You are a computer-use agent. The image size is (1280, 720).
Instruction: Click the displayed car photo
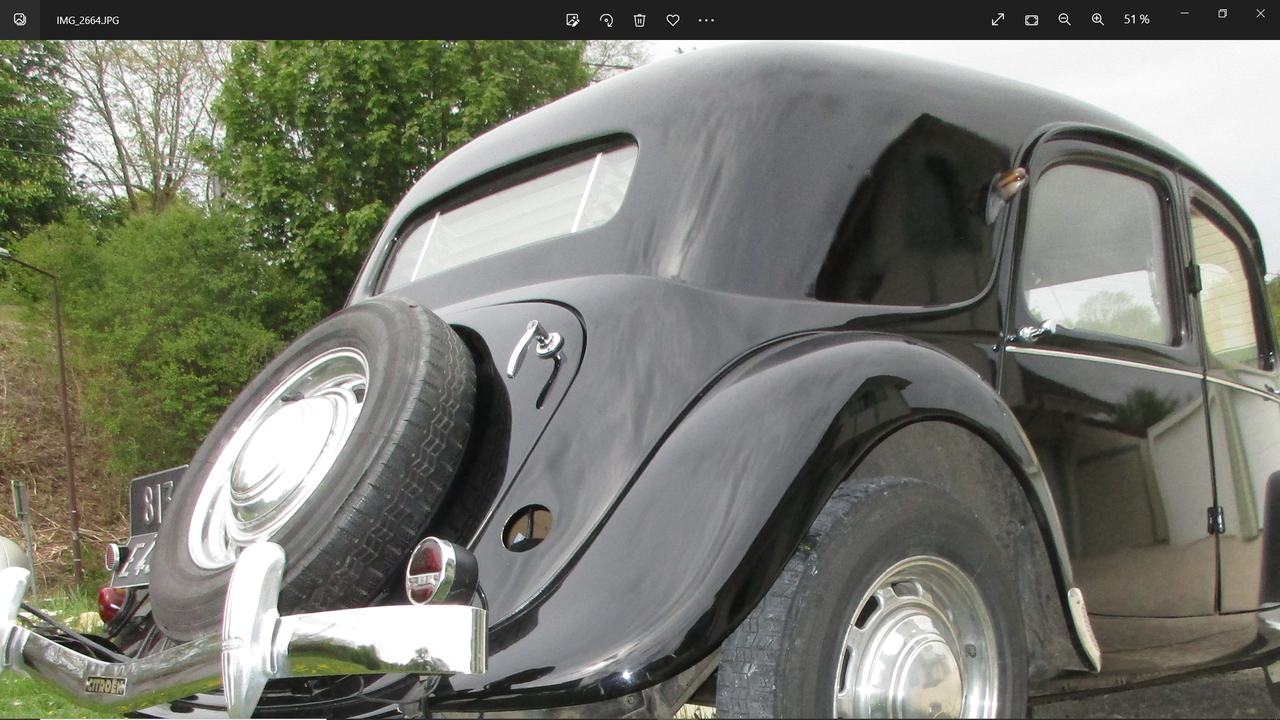click(640, 380)
